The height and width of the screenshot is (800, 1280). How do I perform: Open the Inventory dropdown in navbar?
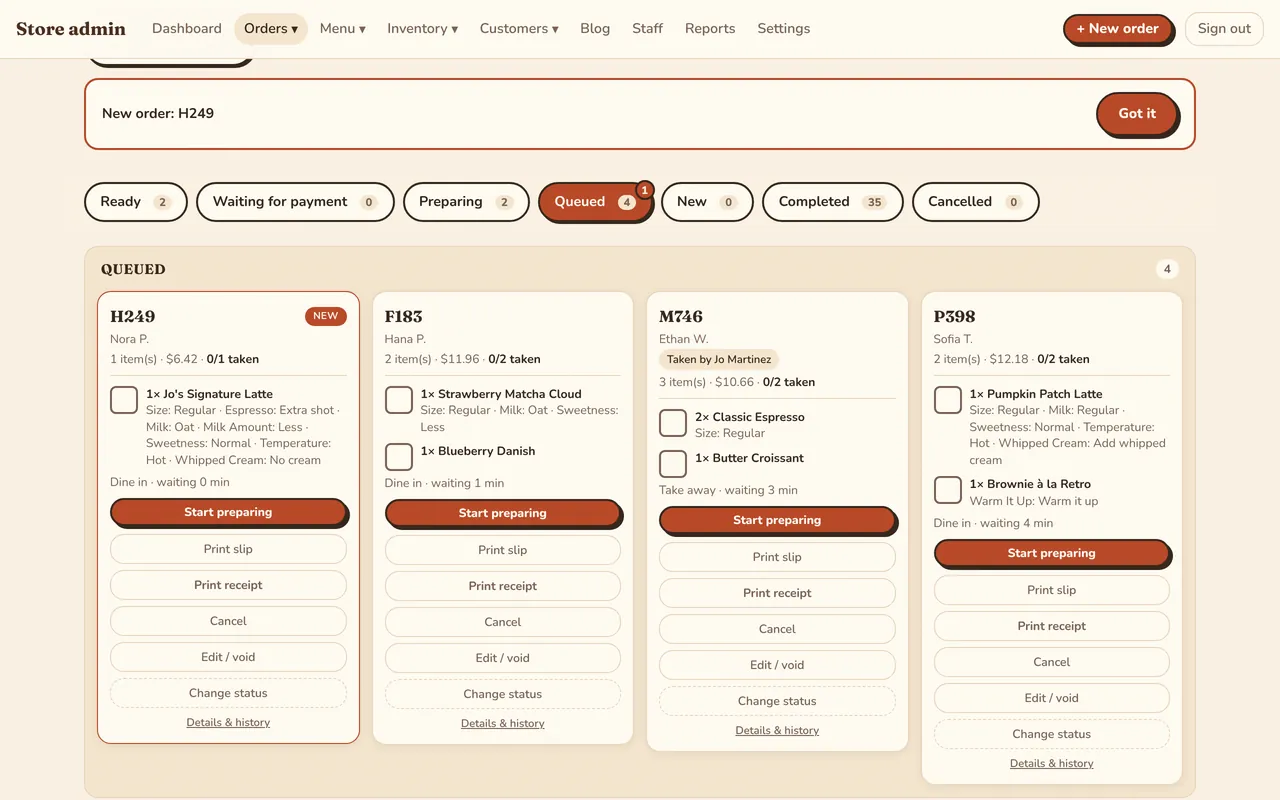coord(422,29)
